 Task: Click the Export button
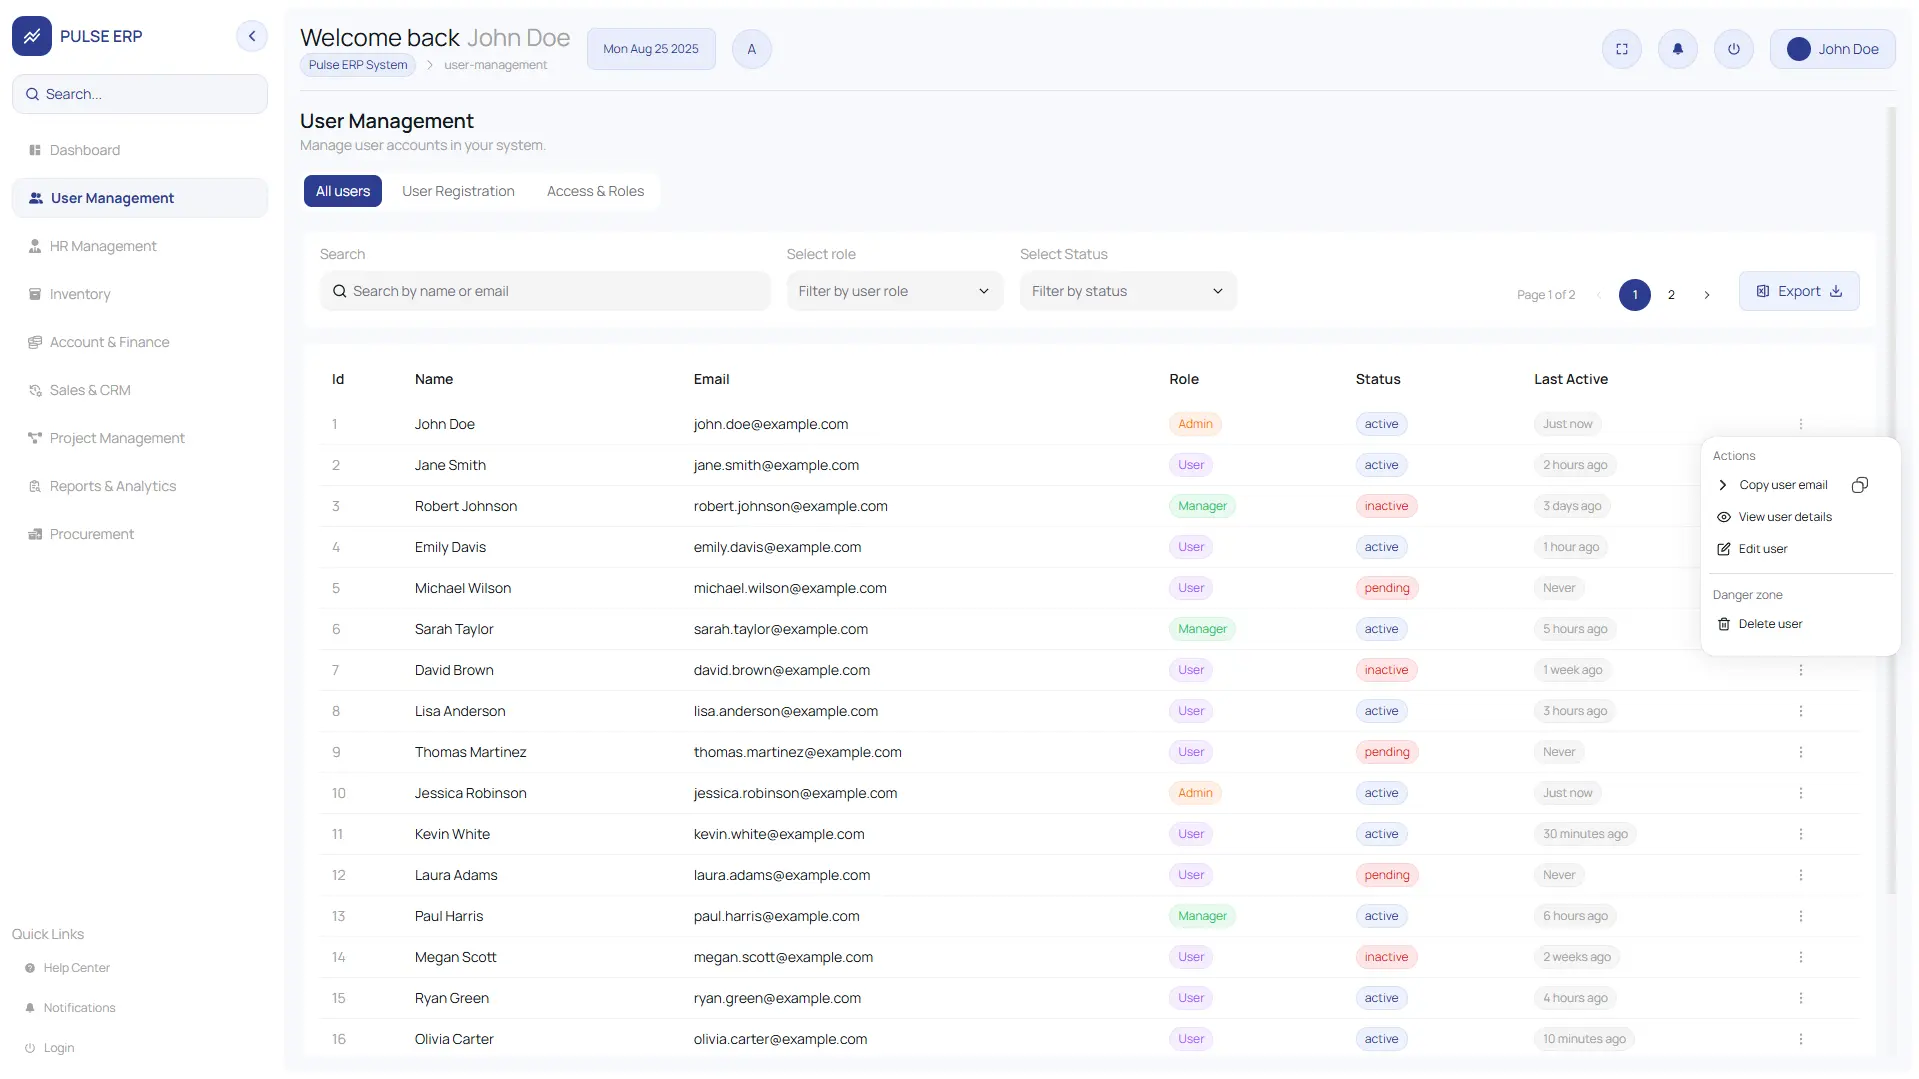1799,291
